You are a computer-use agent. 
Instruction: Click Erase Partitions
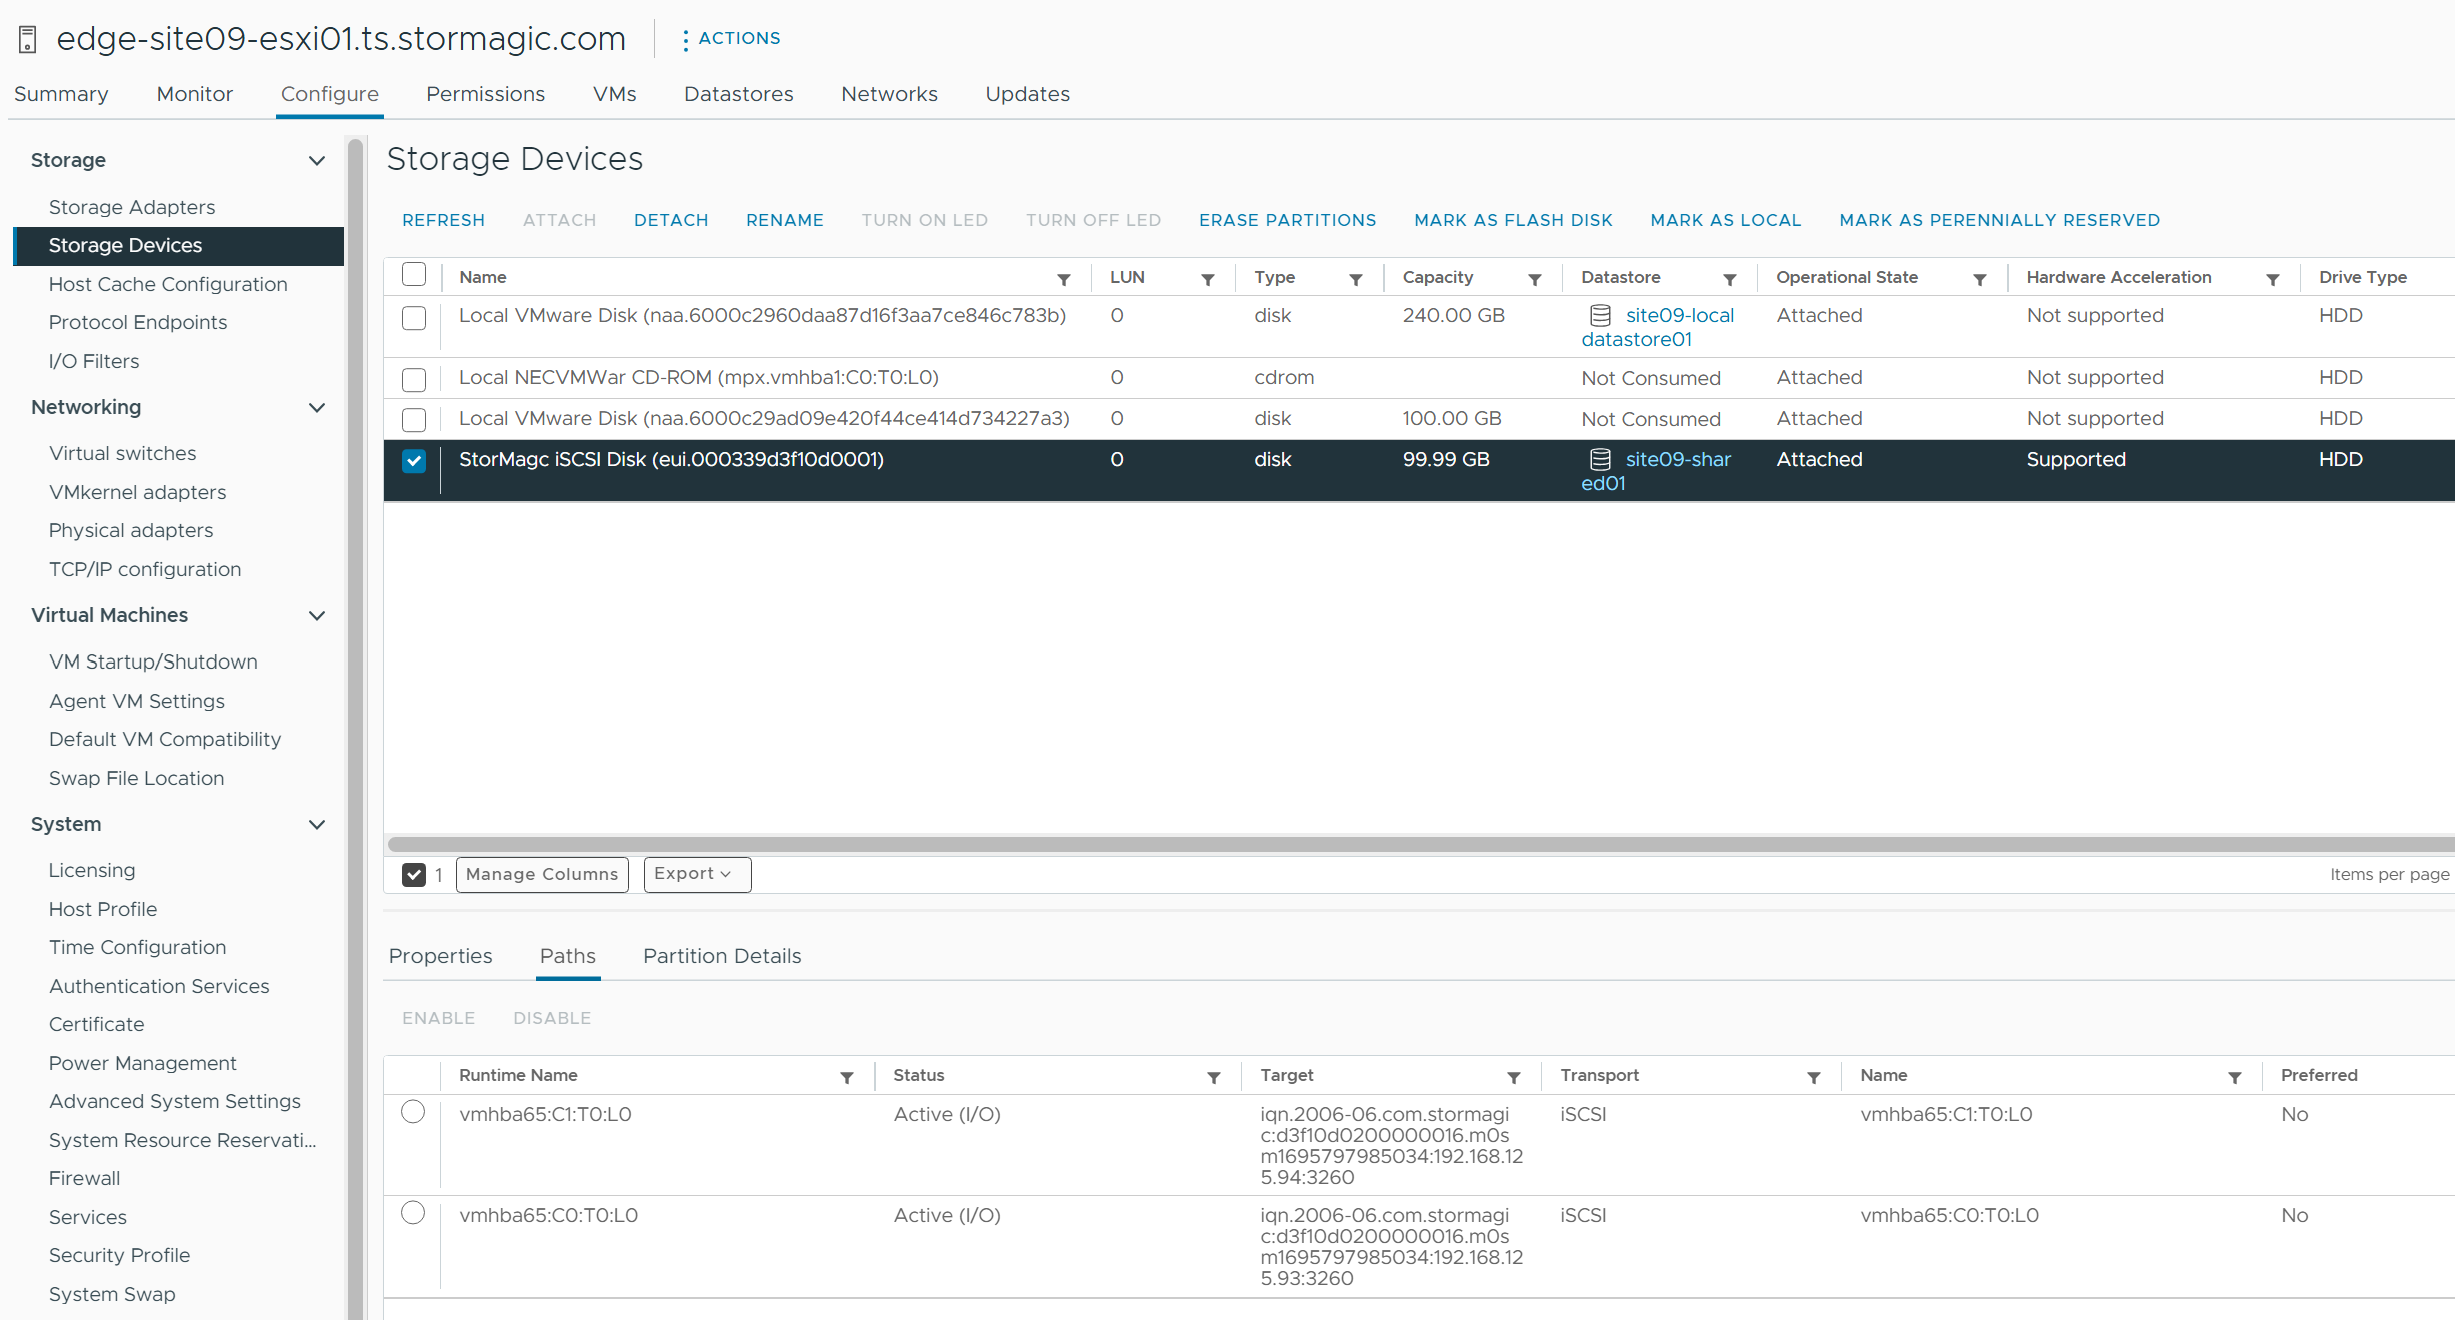(x=1288, y=220)
